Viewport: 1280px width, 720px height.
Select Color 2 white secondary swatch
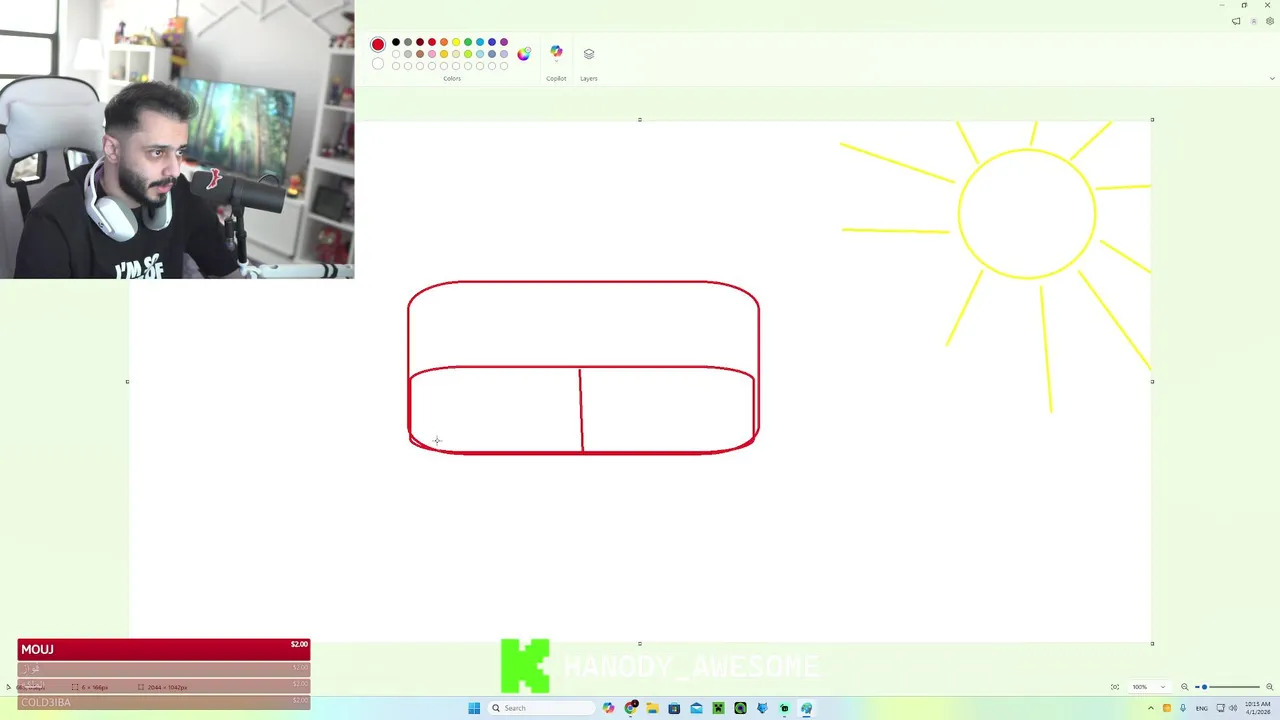378,64
